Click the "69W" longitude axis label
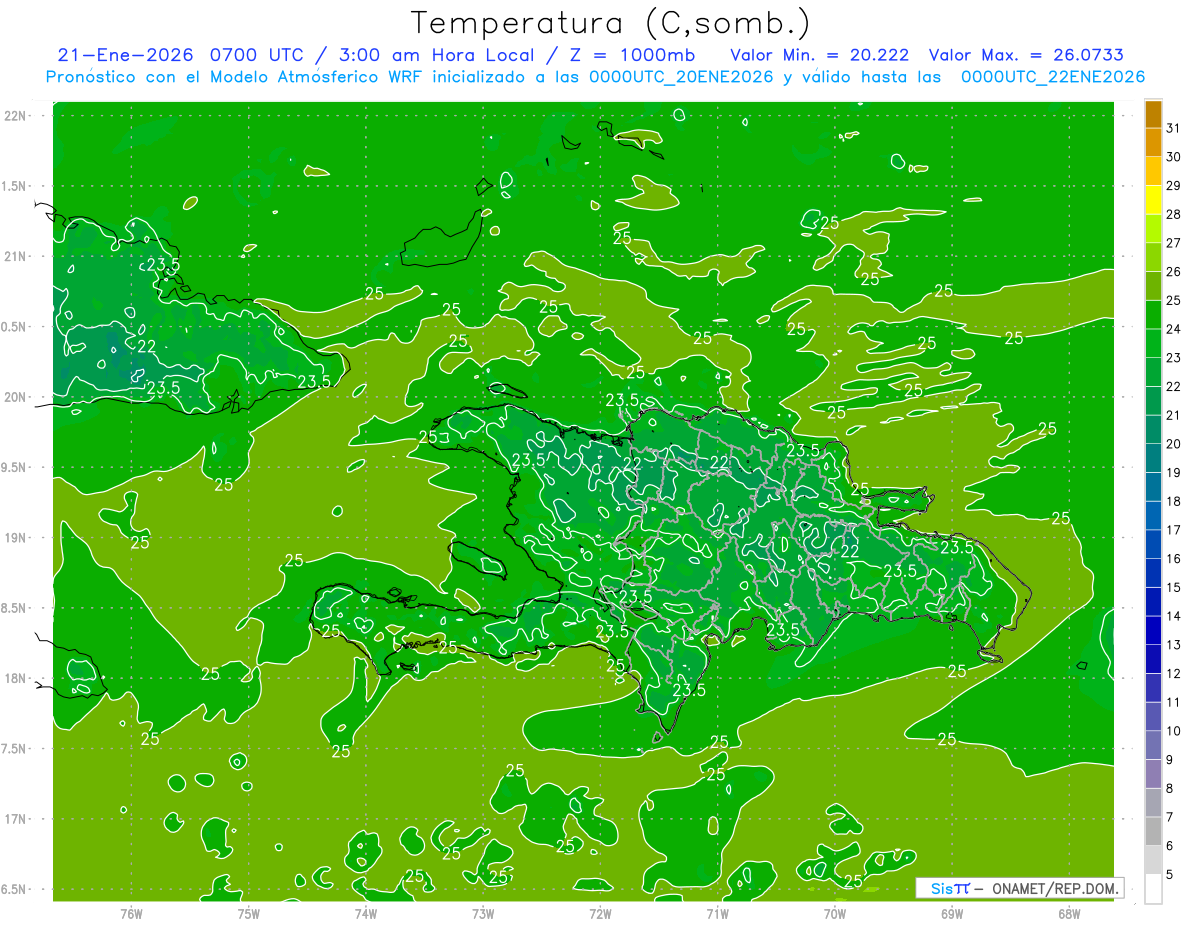The height and width of the screenshot is (927, 1200). coord(952,914)
